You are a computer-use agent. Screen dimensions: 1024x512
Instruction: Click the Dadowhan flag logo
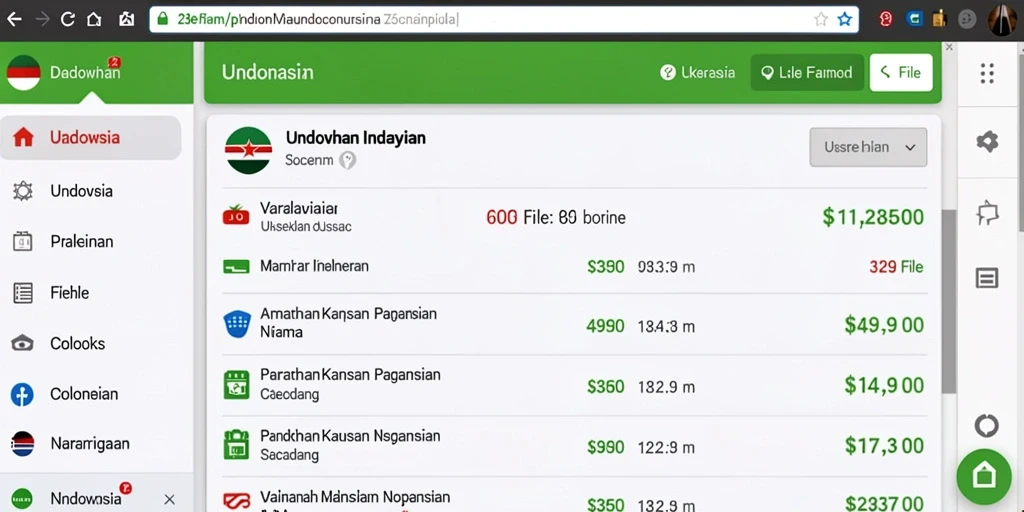(24, 72)
